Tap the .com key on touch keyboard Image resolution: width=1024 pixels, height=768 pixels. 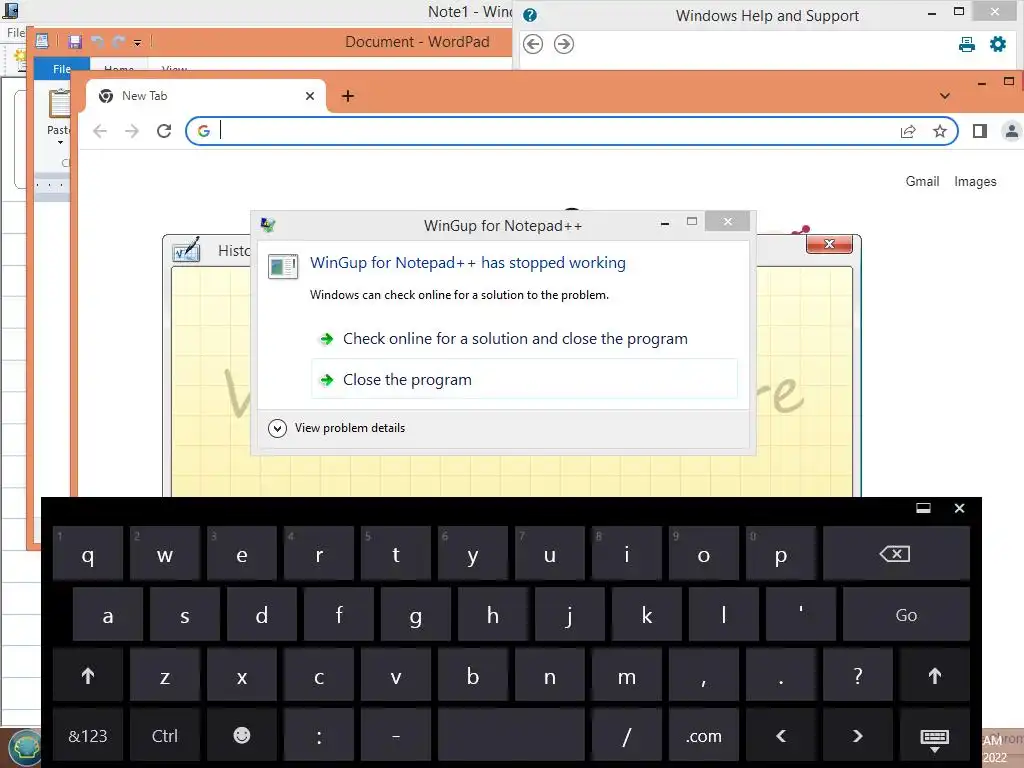(x=703, y=736)
